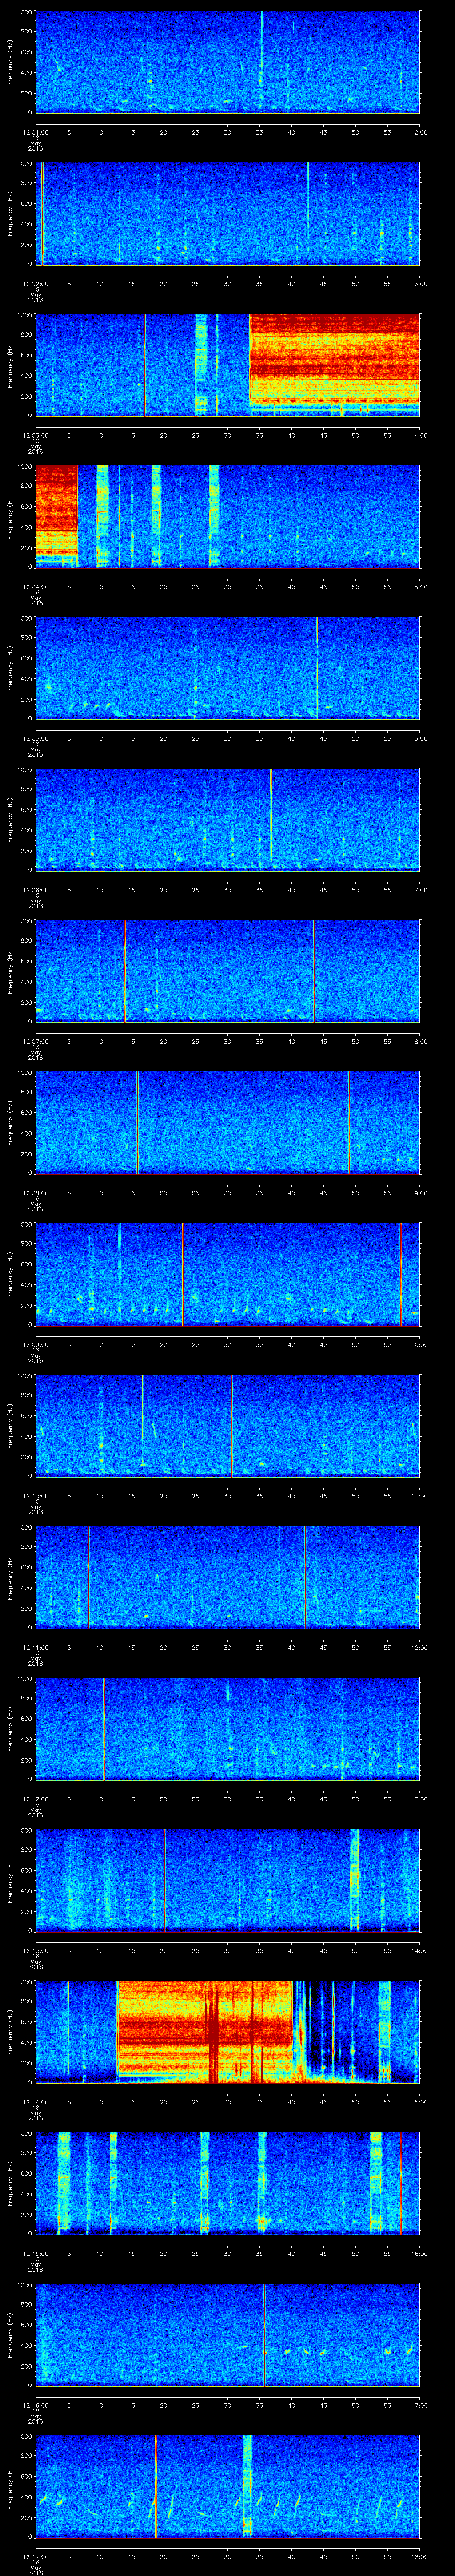Select the spectrogram panel beginning at 12:14:00

click(x=227, y=2032)
